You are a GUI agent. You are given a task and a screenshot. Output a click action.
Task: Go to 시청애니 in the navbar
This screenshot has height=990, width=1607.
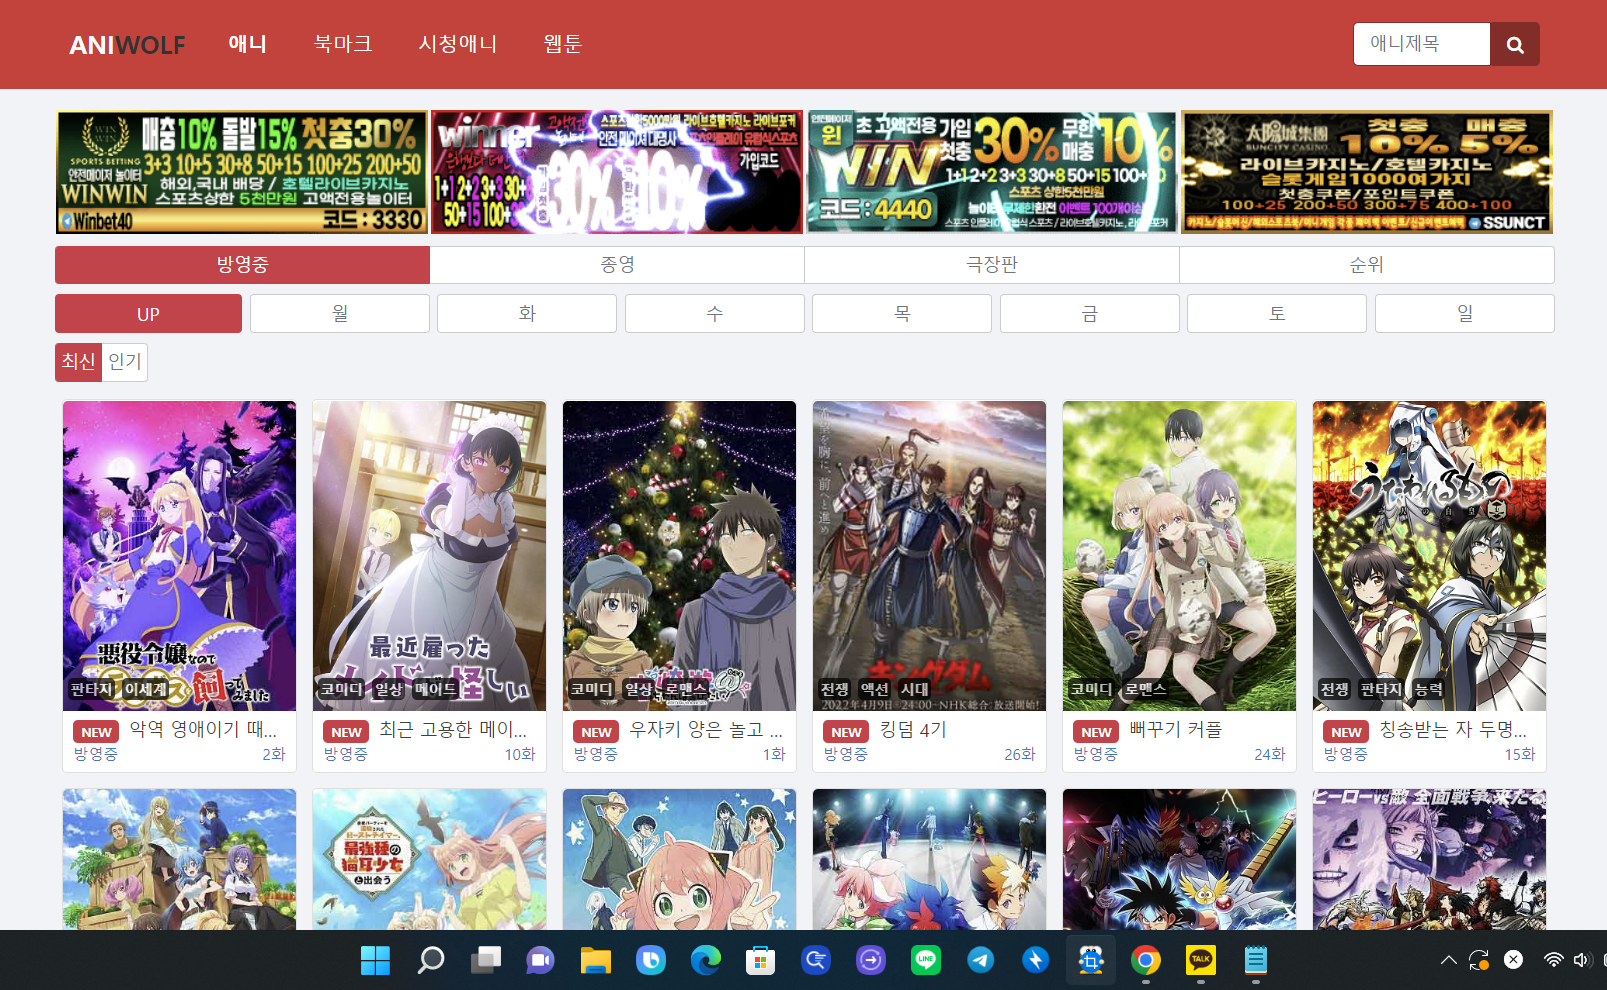click(457, 44)
